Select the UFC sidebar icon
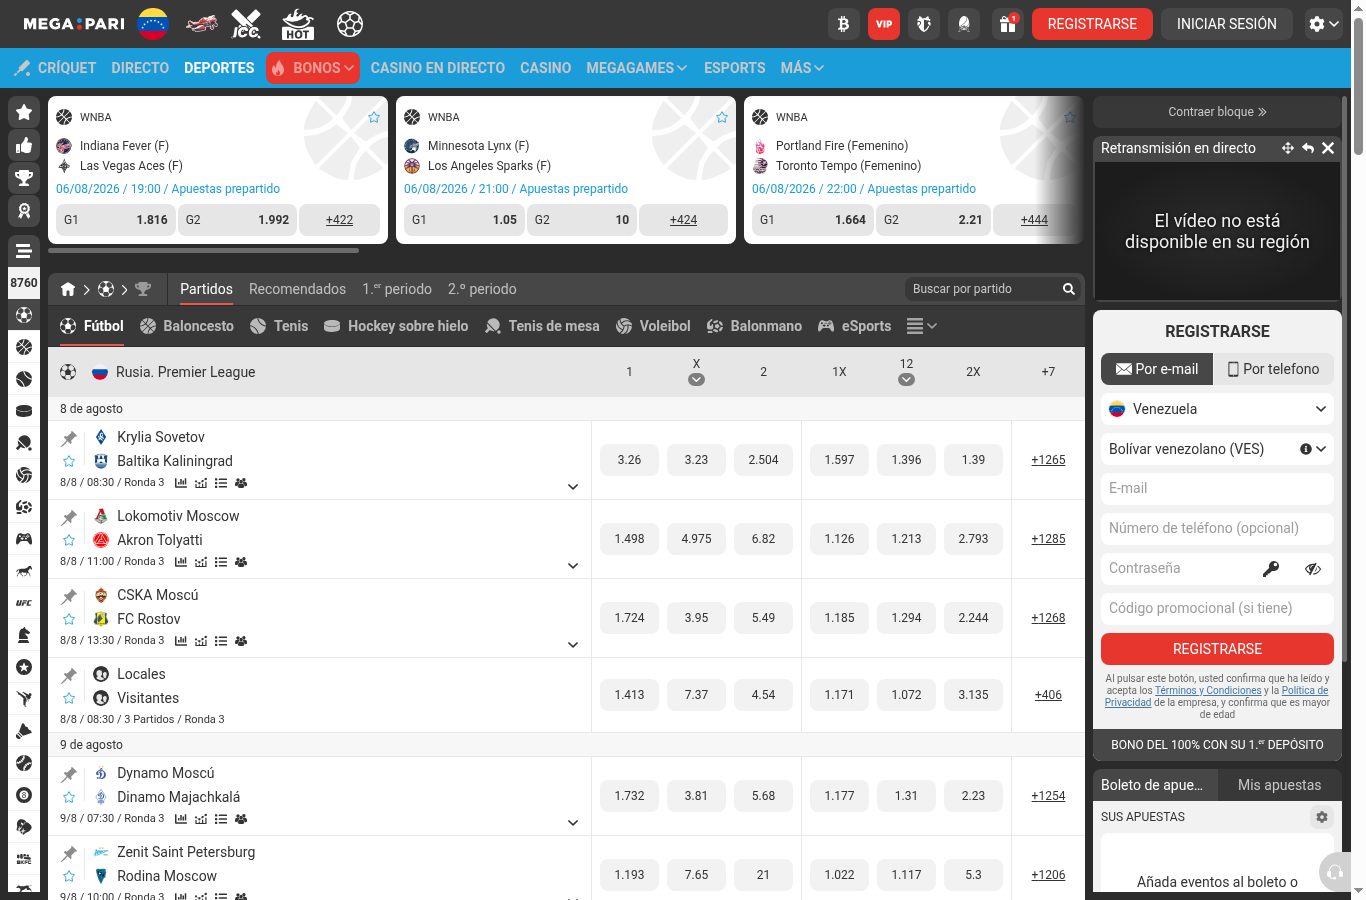Image resolution: width=1366 pixels, height=900 pixels. click(x=24, y=603)
